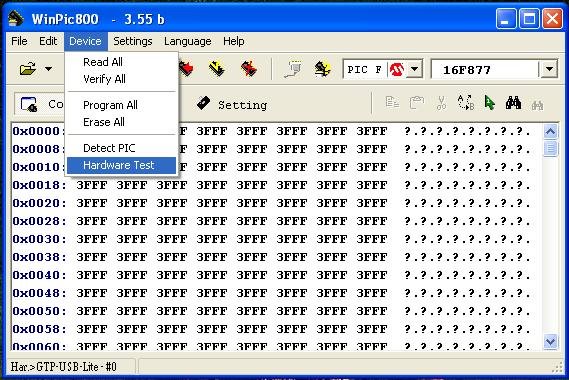
Task: Click the scrollbar down arrow
Action: coord(550,341)
